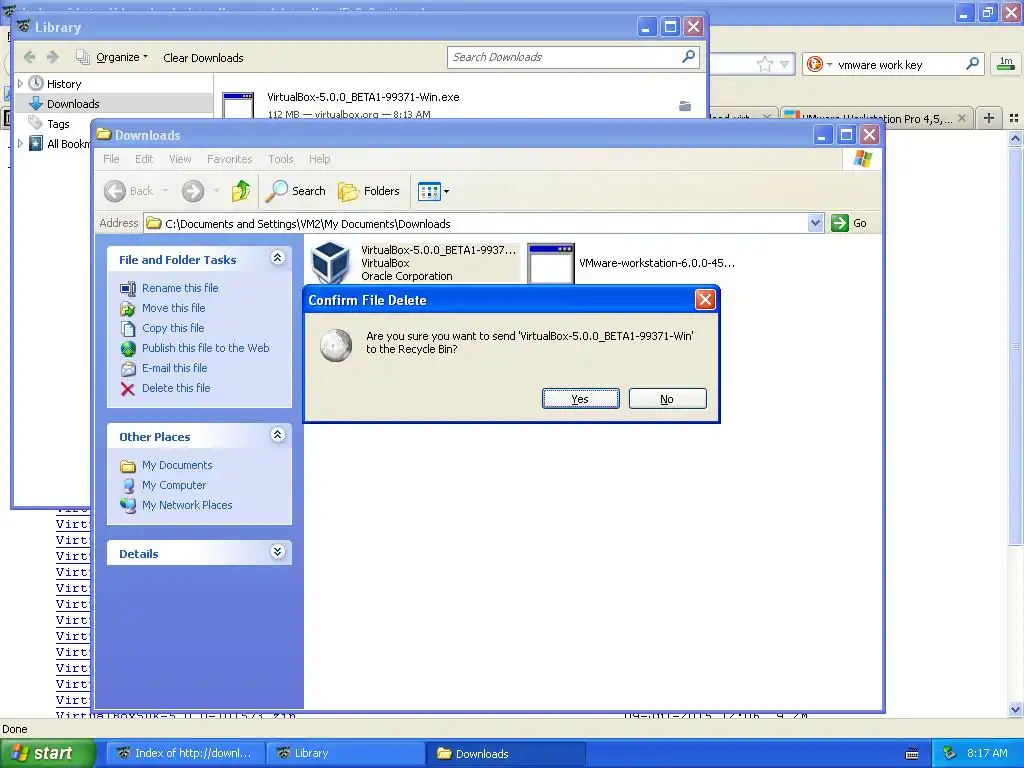Click the Forward arrow in Downloads window
The width and height of the screenshot is (1024, 768).
point(193,191)
